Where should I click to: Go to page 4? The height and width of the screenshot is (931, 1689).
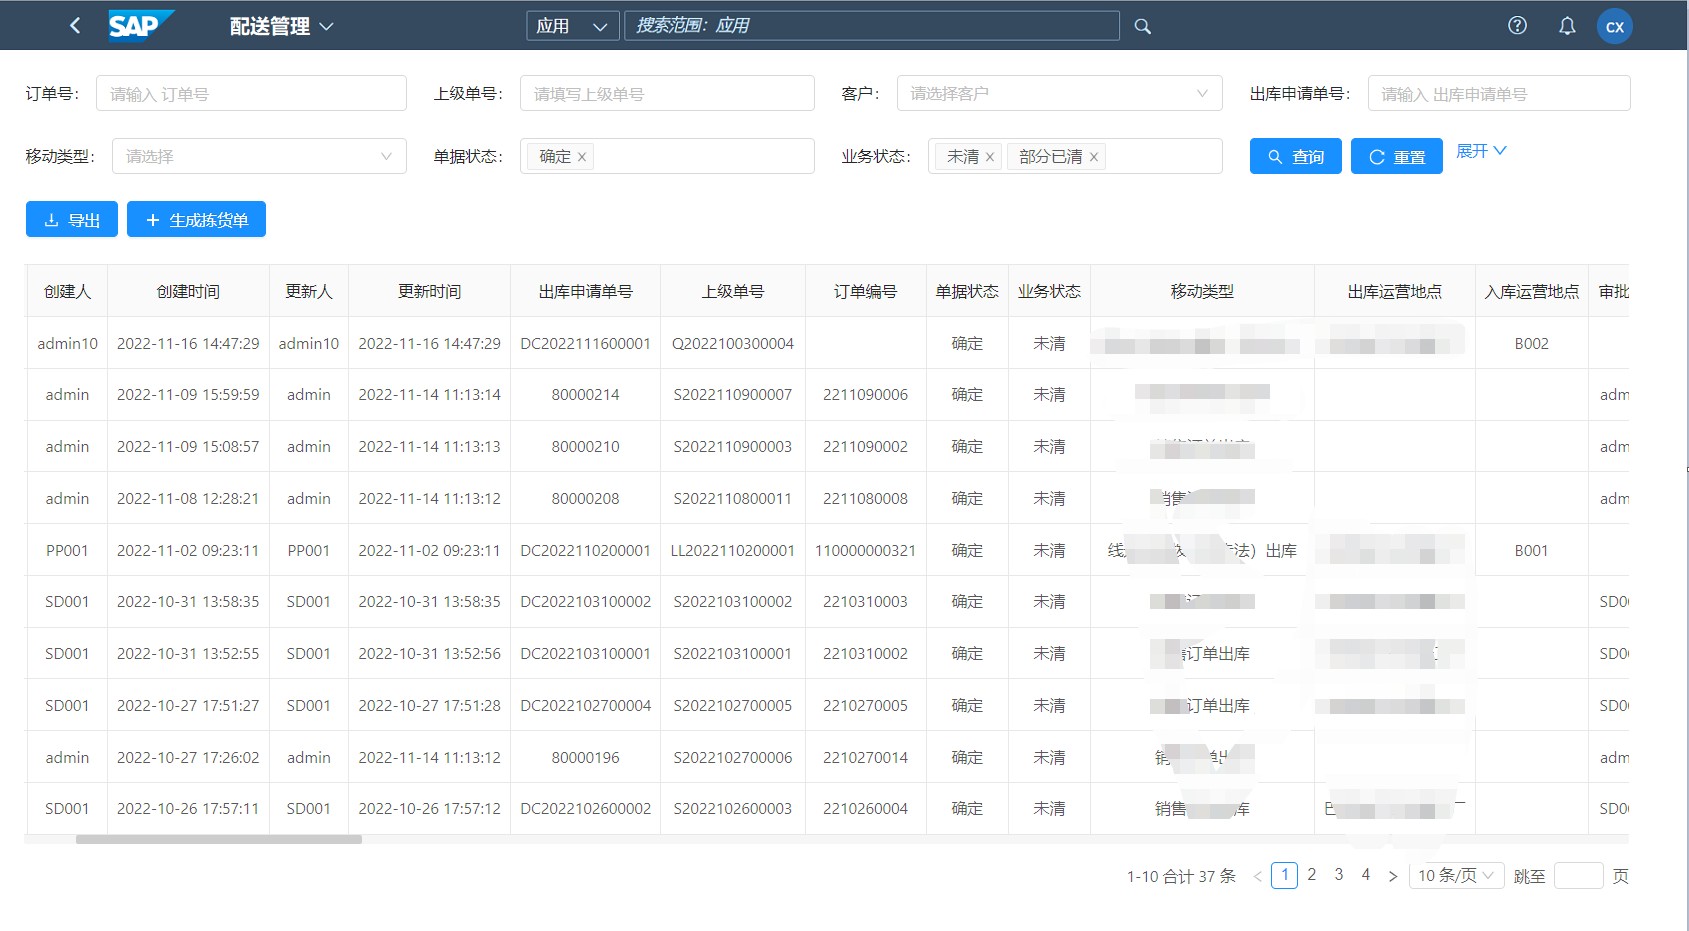(x=1366, y=875)
